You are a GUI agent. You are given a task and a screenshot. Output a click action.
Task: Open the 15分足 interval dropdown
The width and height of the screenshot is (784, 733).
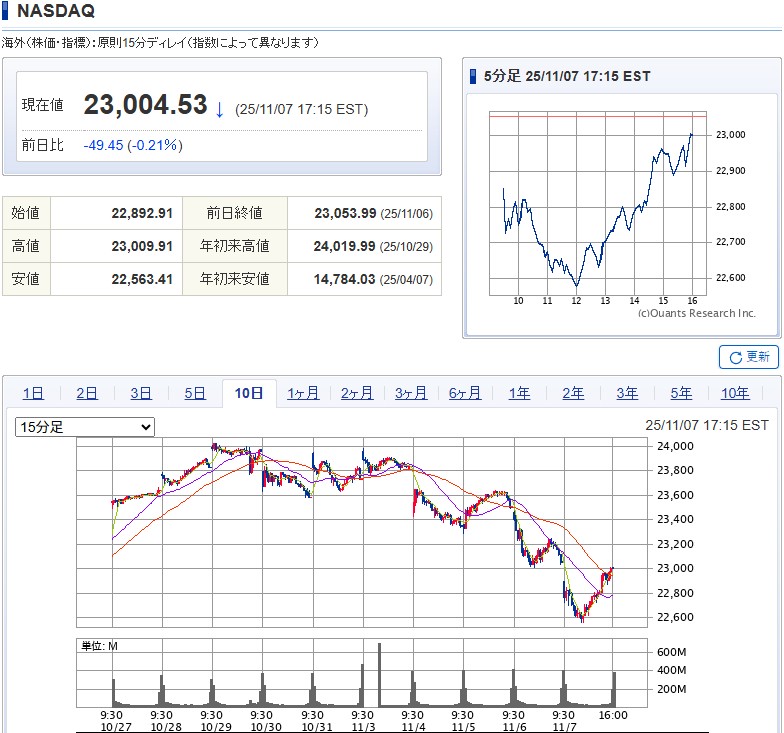(x=85, y=427)
